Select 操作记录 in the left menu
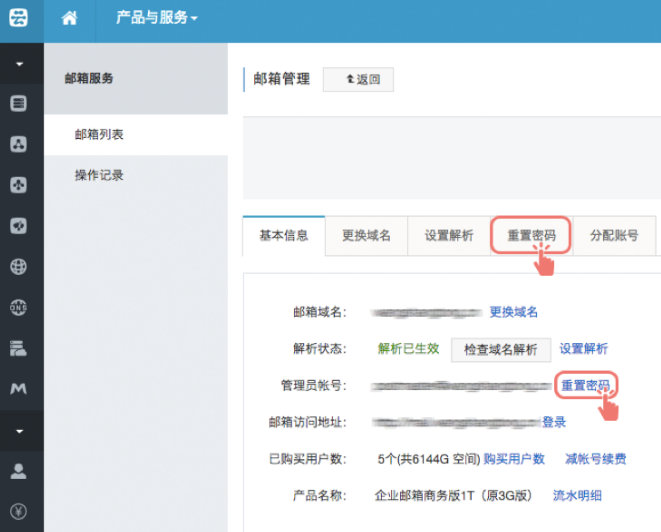This screenshot has height=532, width=661. click(99, 175)
